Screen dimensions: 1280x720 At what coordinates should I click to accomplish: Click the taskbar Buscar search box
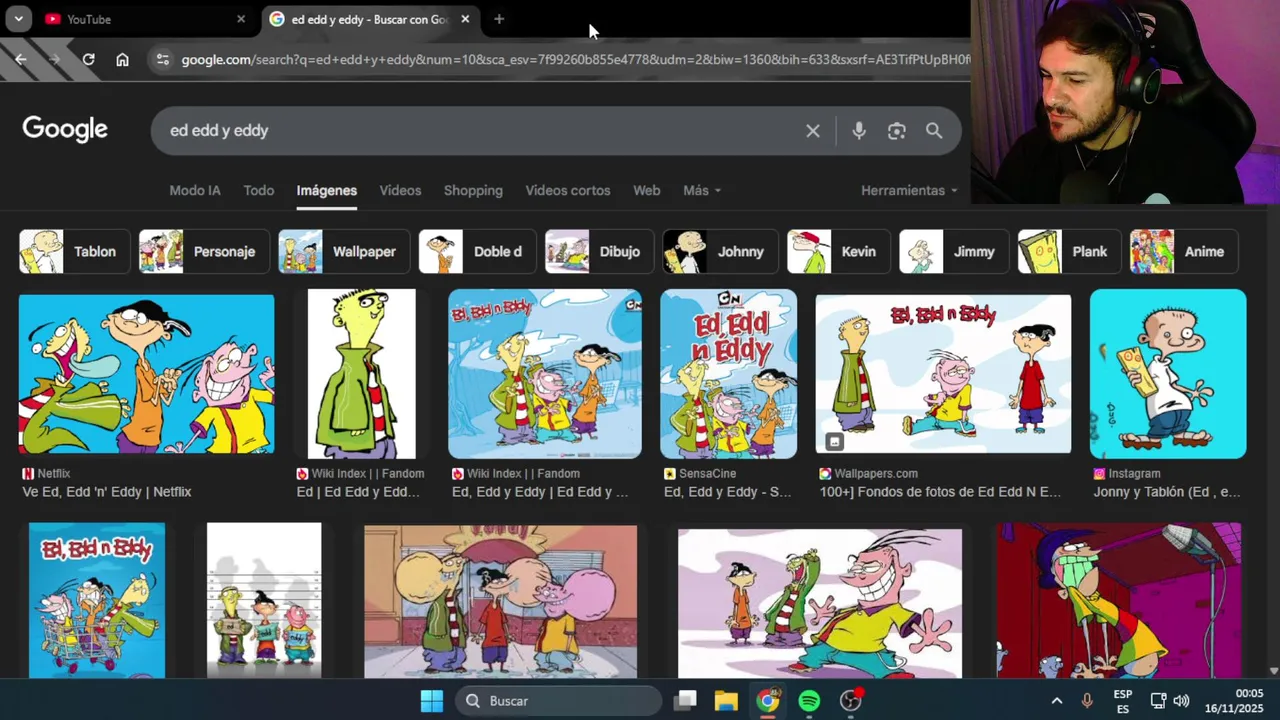559,701
